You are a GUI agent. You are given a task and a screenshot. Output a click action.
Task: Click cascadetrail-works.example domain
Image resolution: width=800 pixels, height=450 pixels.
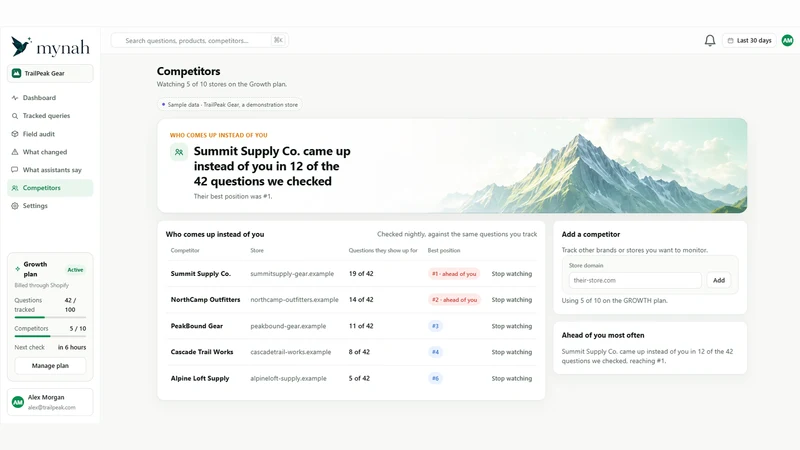pos(290,352)
